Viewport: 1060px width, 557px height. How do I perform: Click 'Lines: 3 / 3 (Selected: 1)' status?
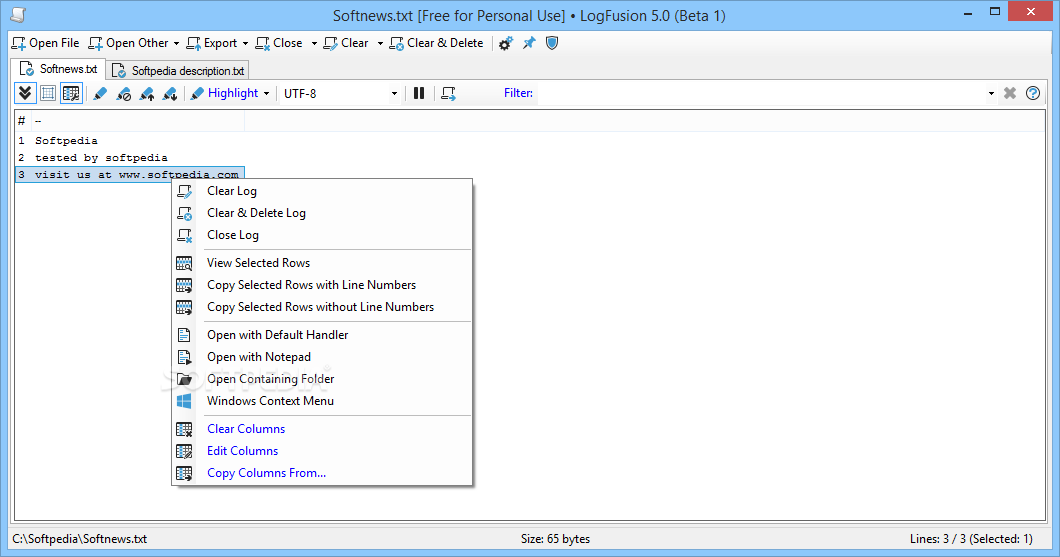(971, 539)
